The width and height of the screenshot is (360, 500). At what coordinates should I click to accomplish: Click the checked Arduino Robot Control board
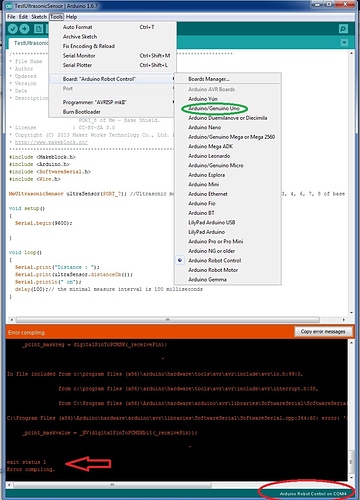point(228,260)
